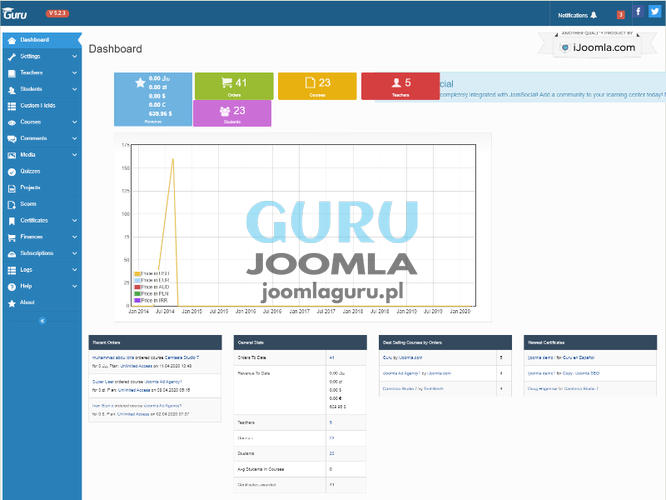Click the General Stats panel header
The width and height of the screenshot is (666, 500).
(x=300, y=342)
